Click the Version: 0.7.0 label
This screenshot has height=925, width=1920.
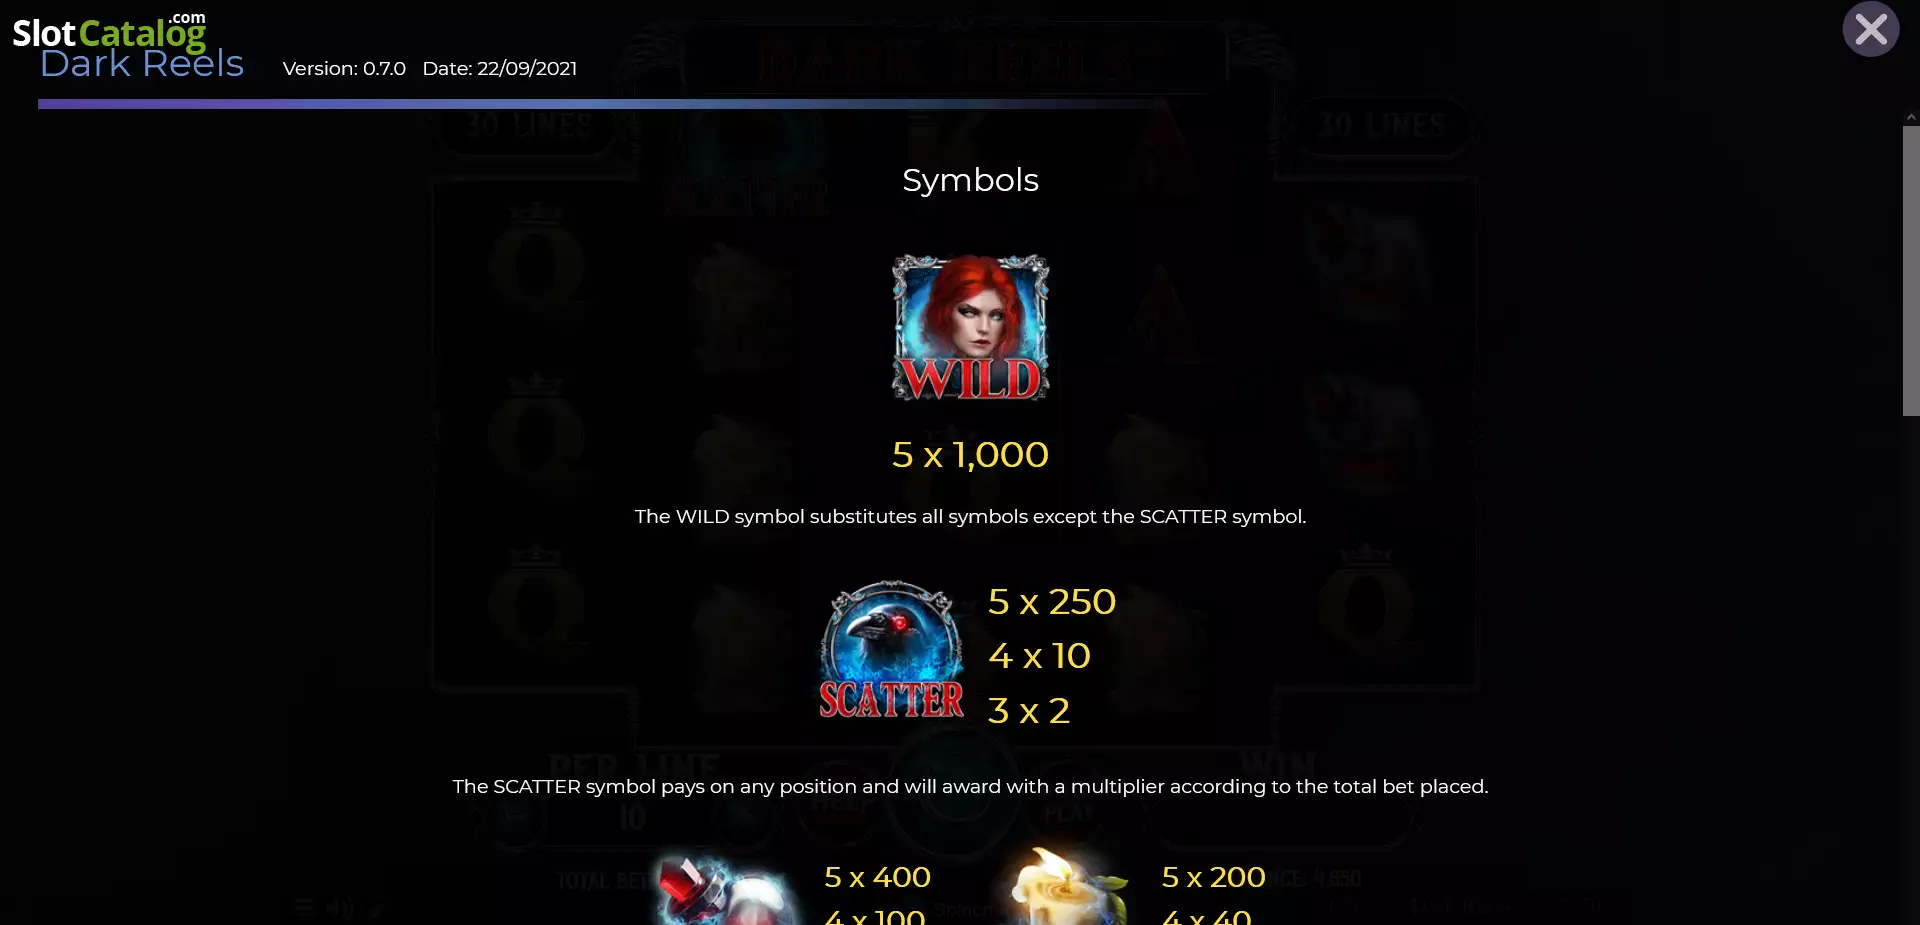[x=344, y=69]
